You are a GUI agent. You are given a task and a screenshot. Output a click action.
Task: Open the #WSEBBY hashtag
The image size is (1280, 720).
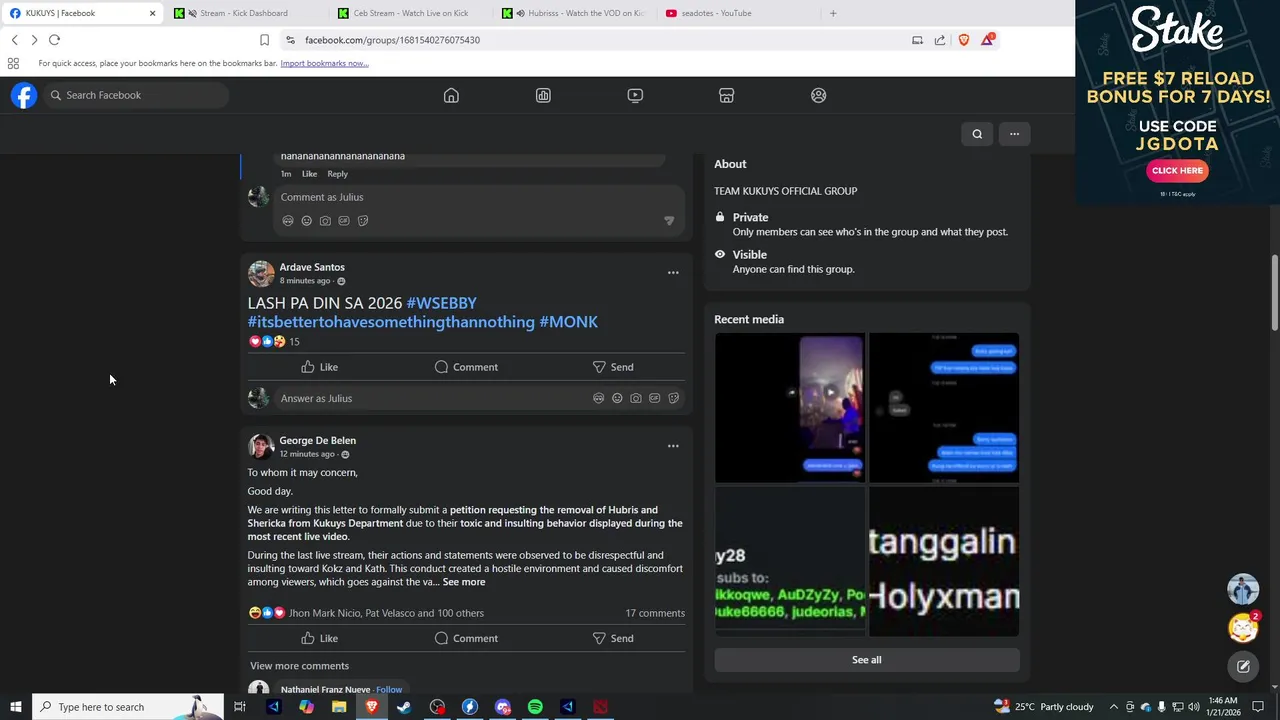coord(441,303)
